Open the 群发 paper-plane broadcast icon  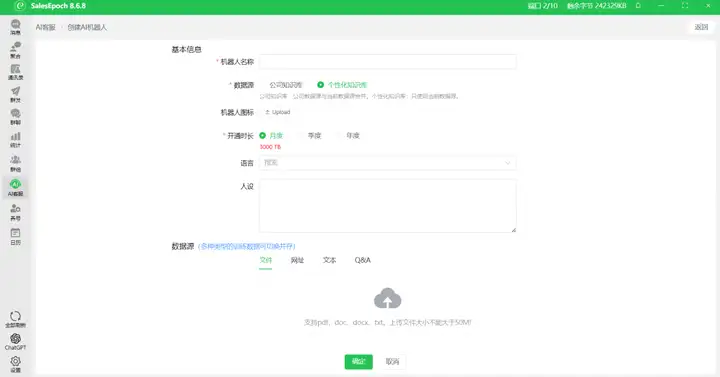pyautogui.click(x=15, y=95)
